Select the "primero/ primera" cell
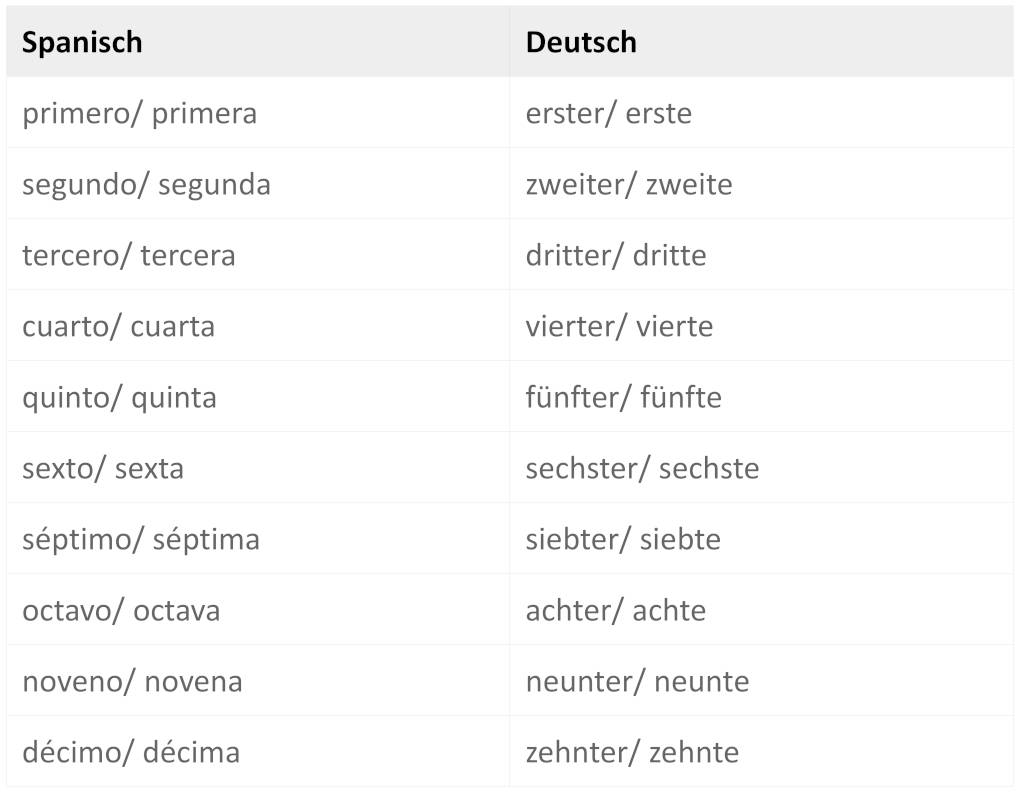Image resolution: width=1020 pixels, height=794 pixels. (139, 113)
